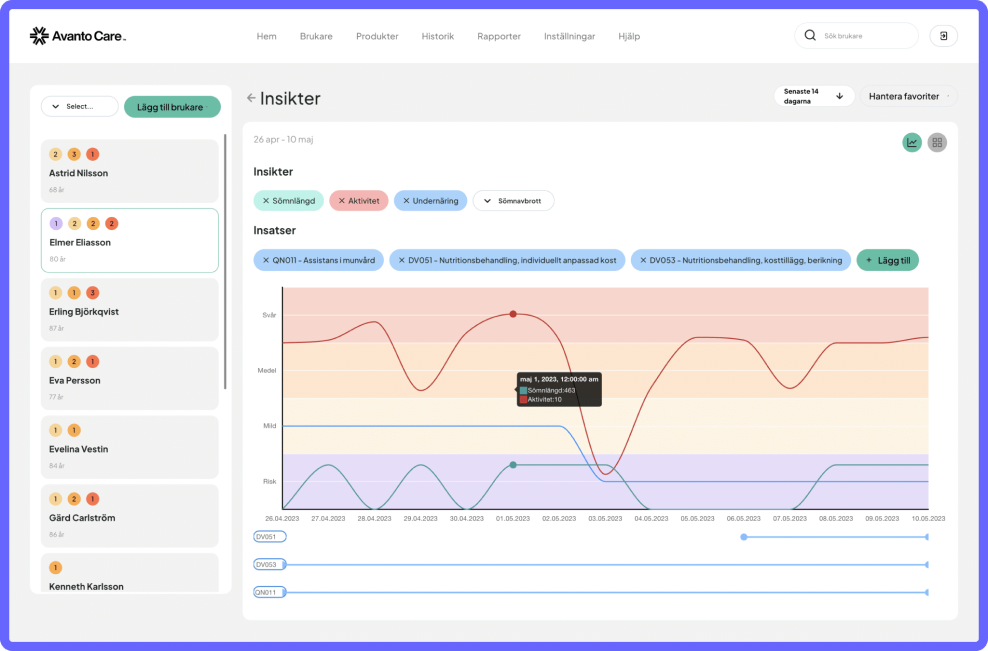Remove QN011 Assistans i munvård chip

tap(265, 260)
